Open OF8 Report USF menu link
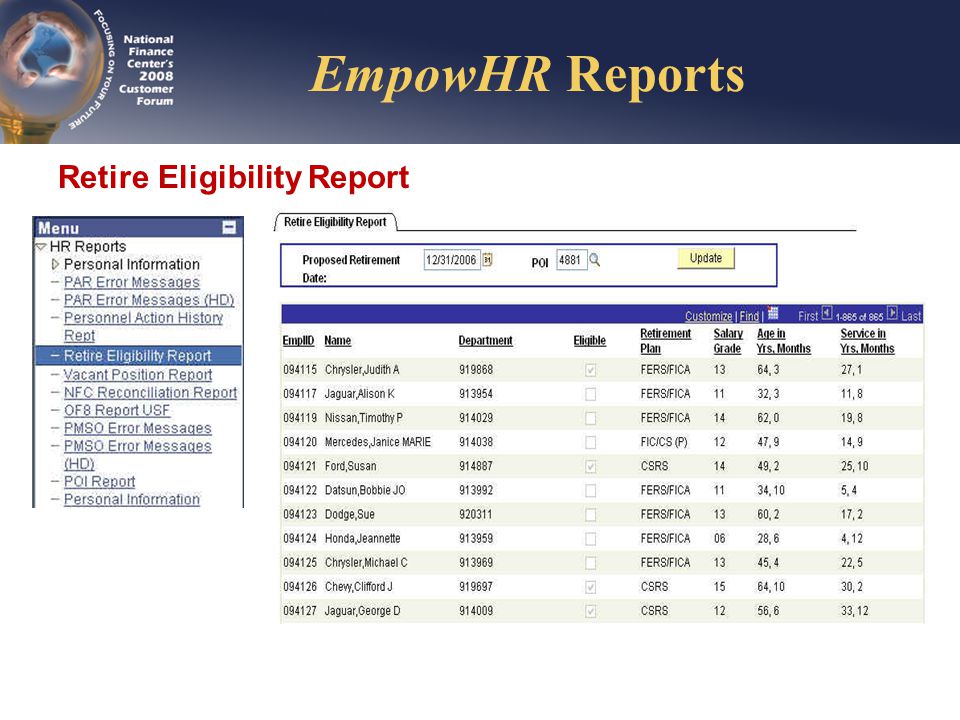This screenshot has height=720, width=960. click(117, 410)
